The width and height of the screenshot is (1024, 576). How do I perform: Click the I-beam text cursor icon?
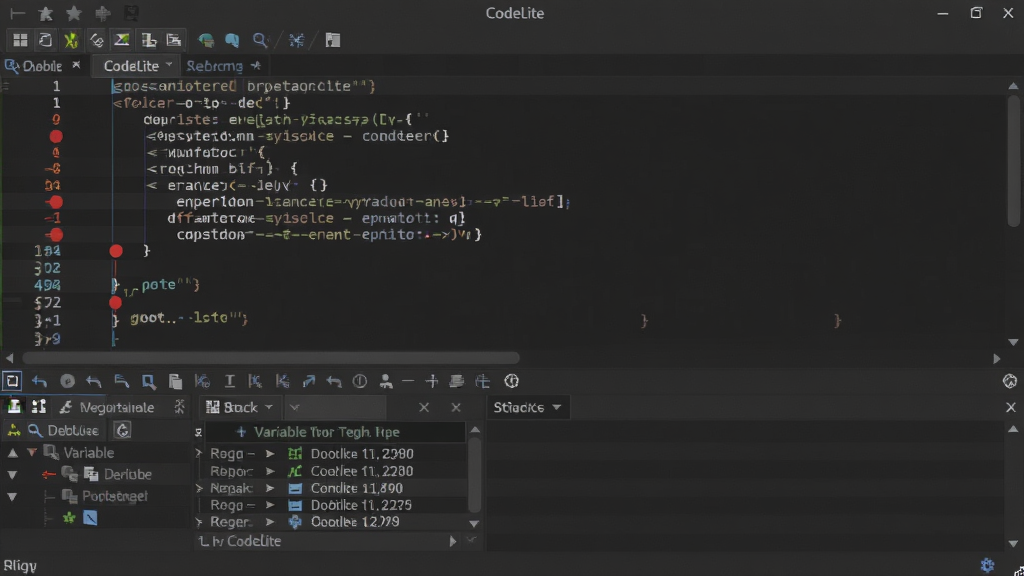coord(229,381)
